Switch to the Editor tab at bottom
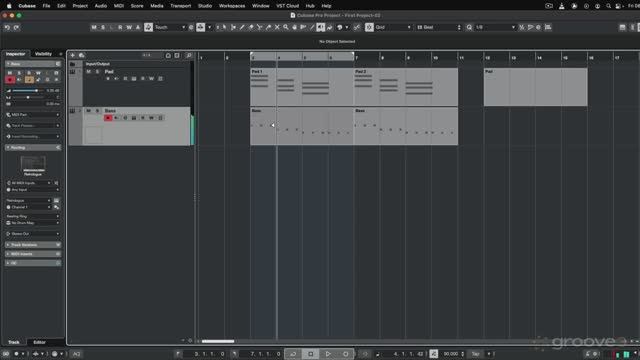This screenshot has width=640, height=360. coord(40,342)
